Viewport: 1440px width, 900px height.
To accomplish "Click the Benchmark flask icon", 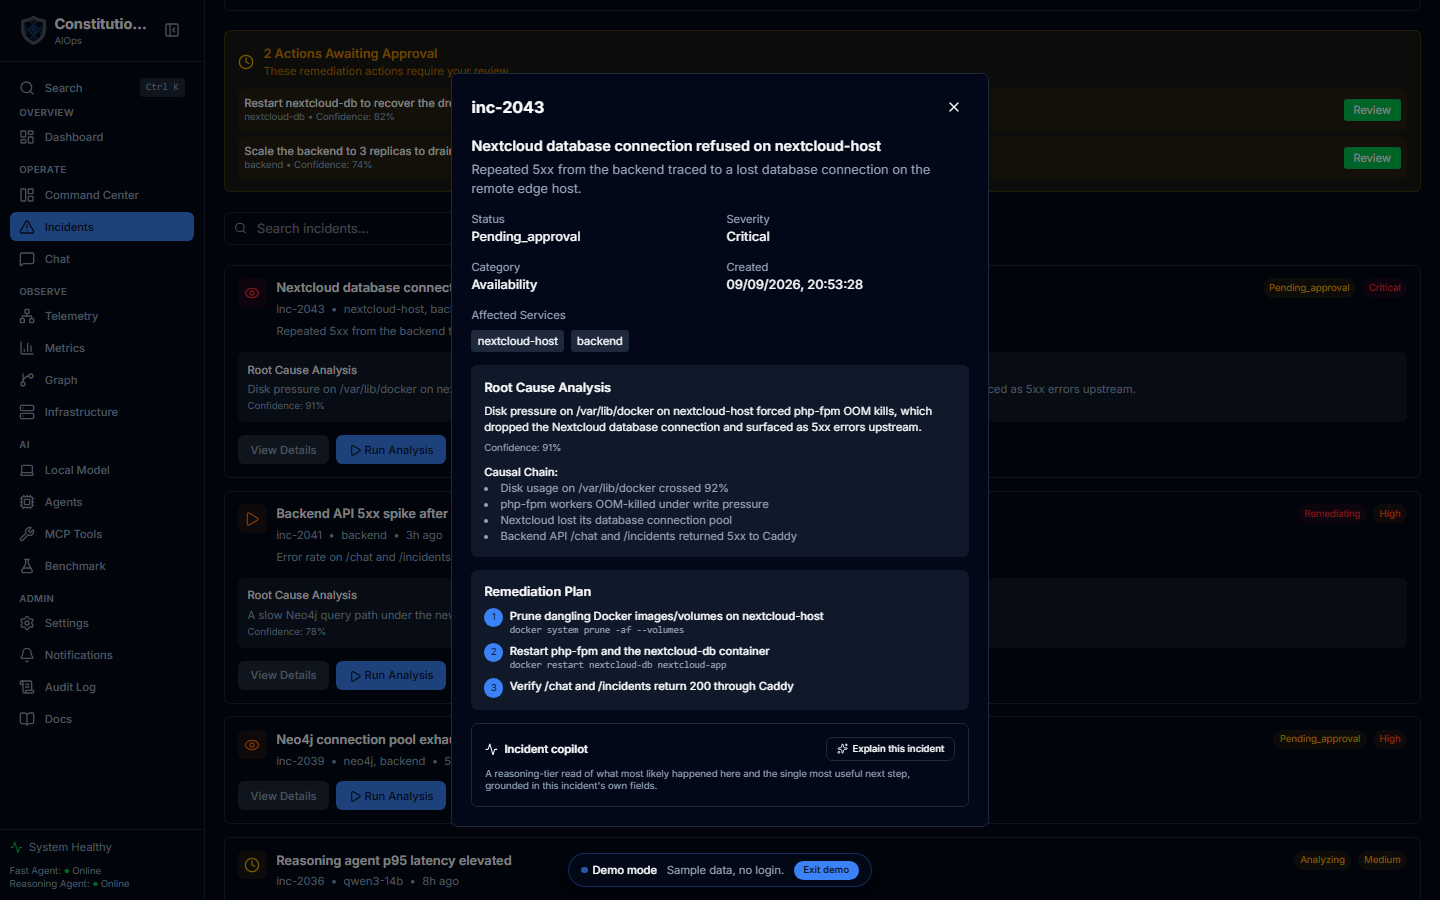I will tap(27, 566).
